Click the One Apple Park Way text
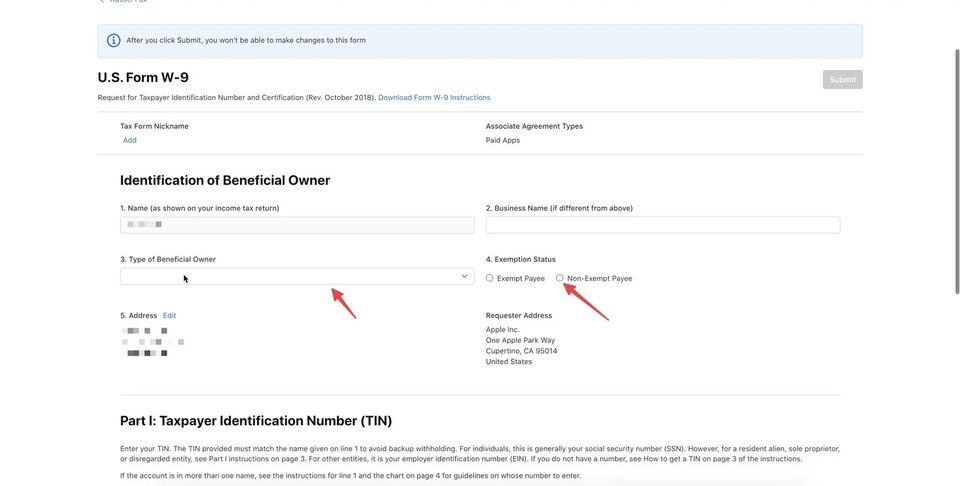This screenshot has width=960, height=486. pos(520,340)
